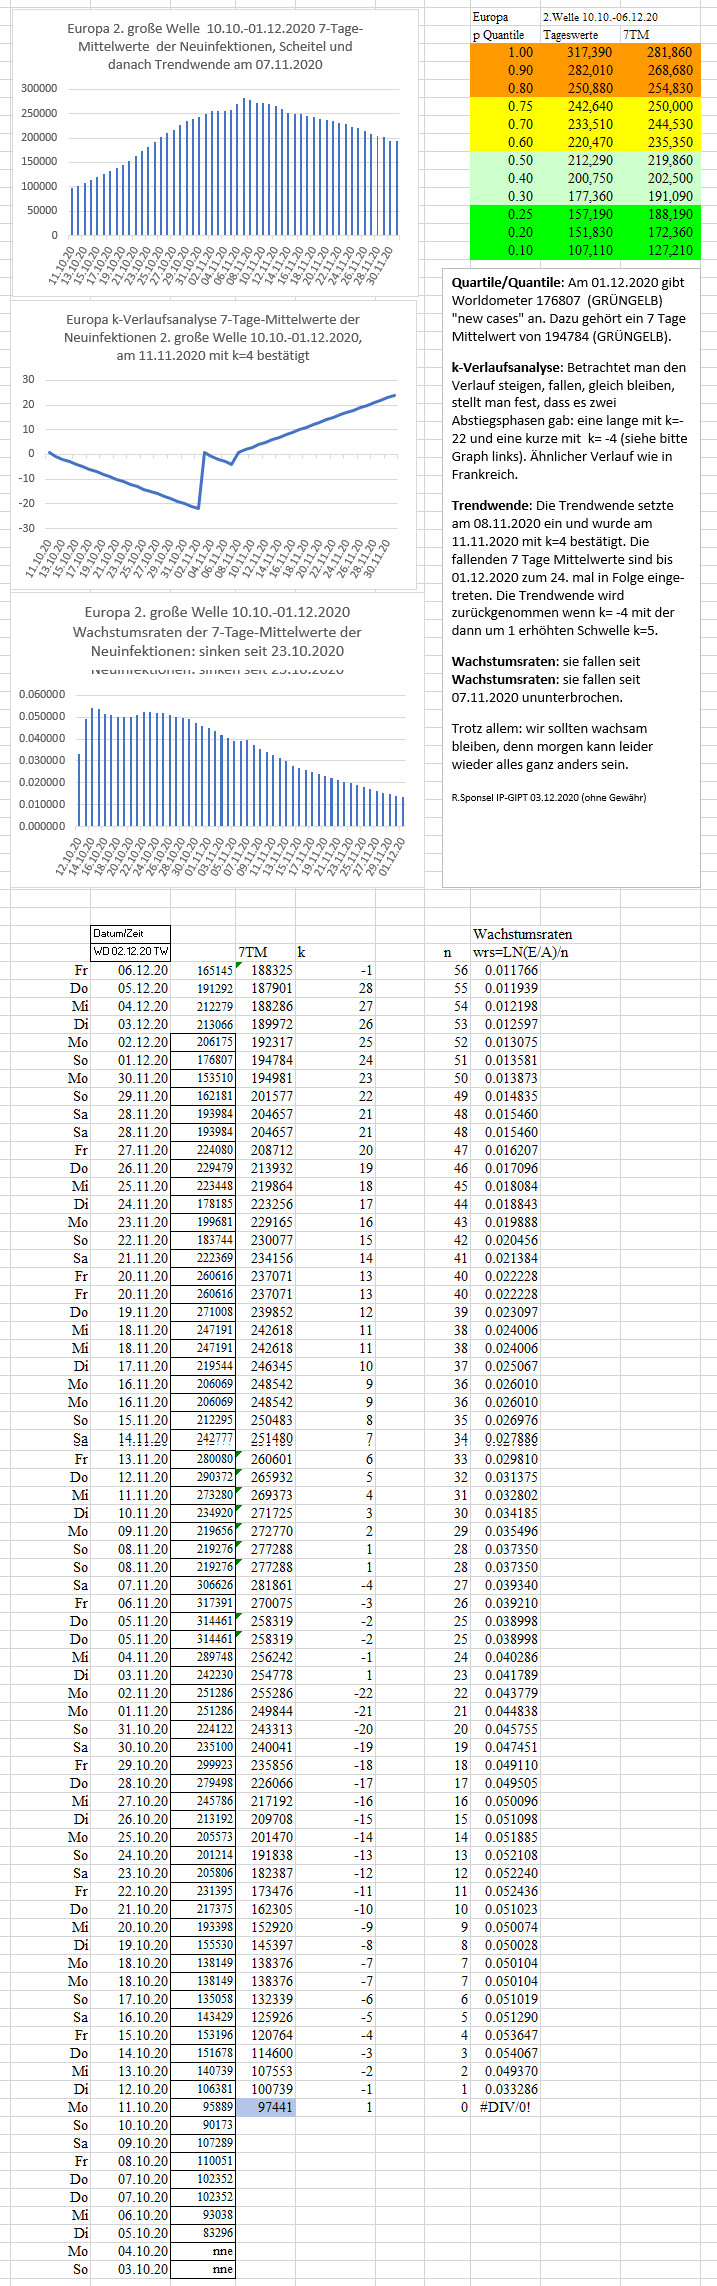Screen dimensions: 717x2286
Task: Select daily value cell '213066'
Action: pos(204,1024)
